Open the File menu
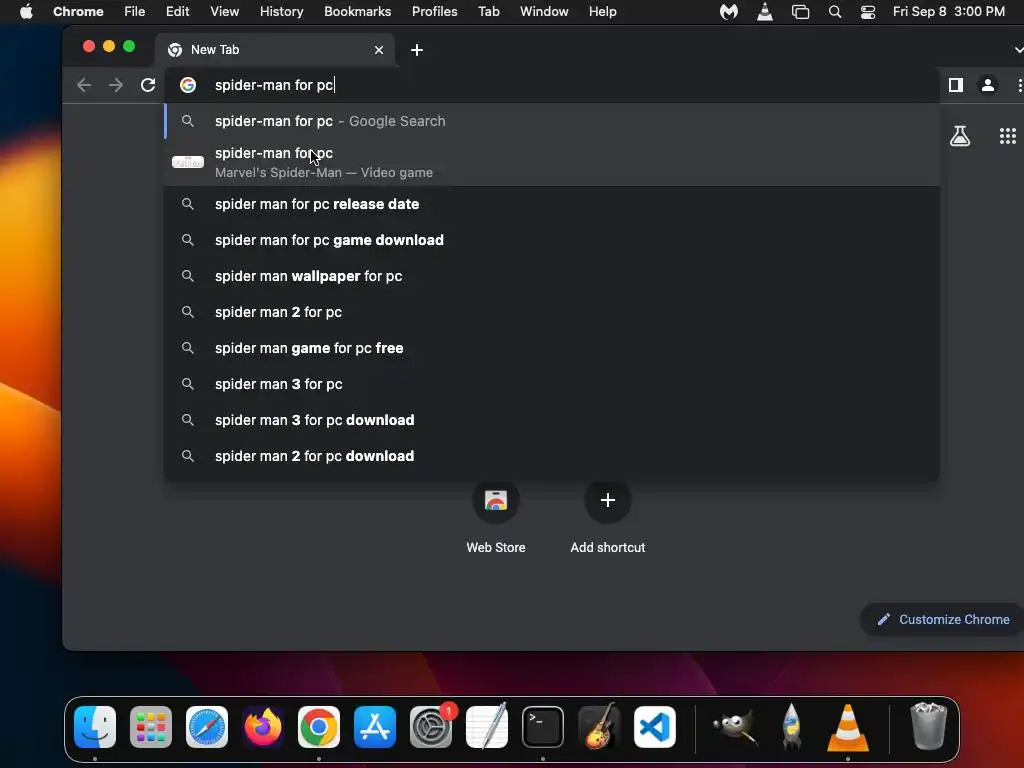The width and height of the screenshot is (1024, 768). [135, 11]
